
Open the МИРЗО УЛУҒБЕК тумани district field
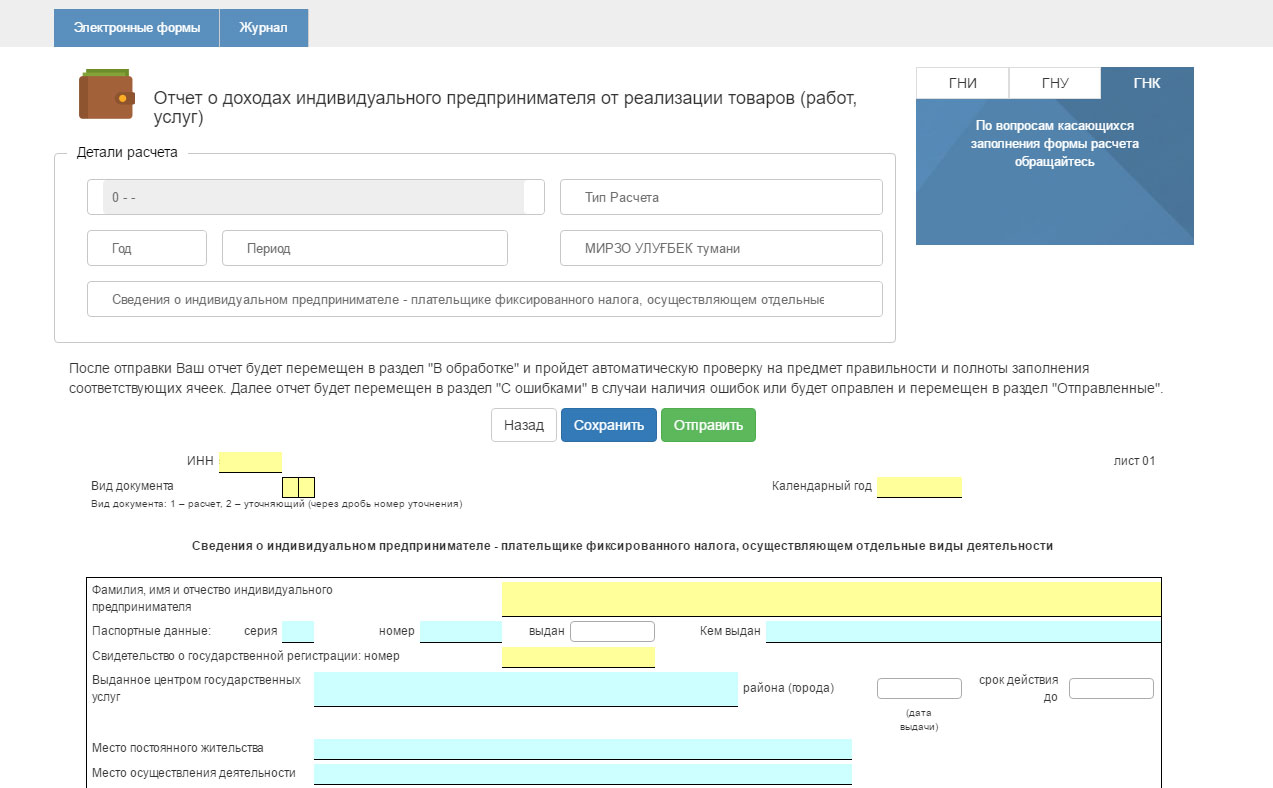(x=721, y=248)
